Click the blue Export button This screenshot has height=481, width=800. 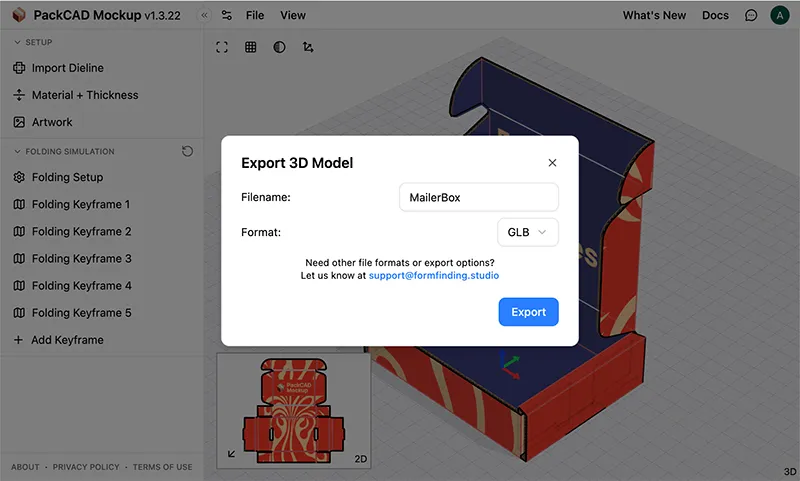coord(529,312)
